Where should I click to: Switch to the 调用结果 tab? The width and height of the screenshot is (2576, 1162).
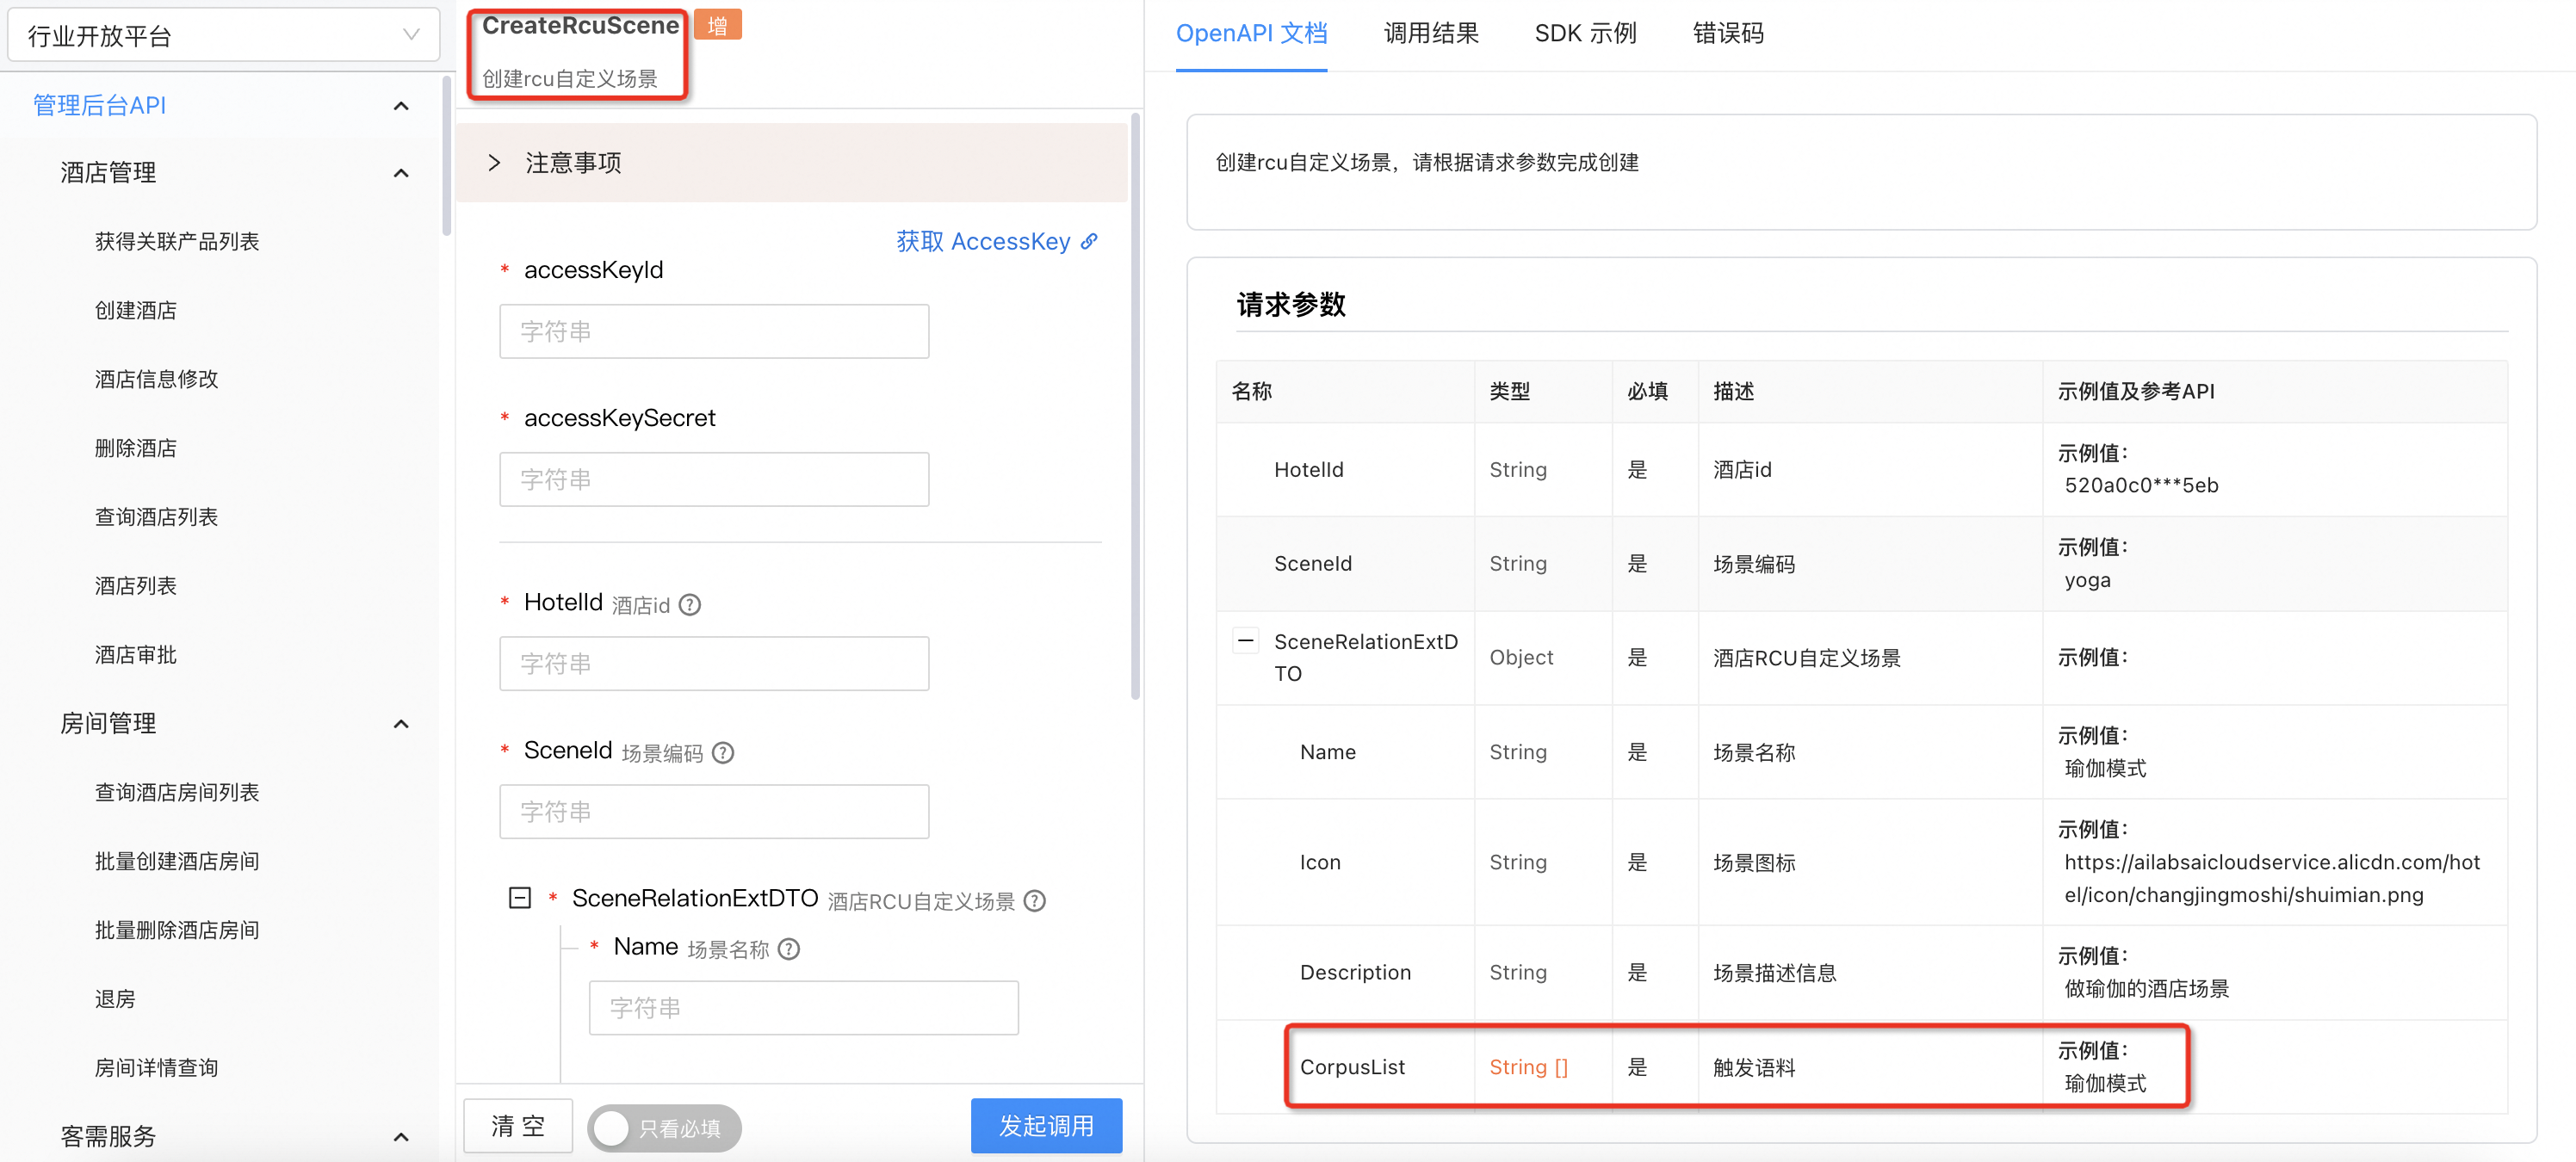[1430, 33]
